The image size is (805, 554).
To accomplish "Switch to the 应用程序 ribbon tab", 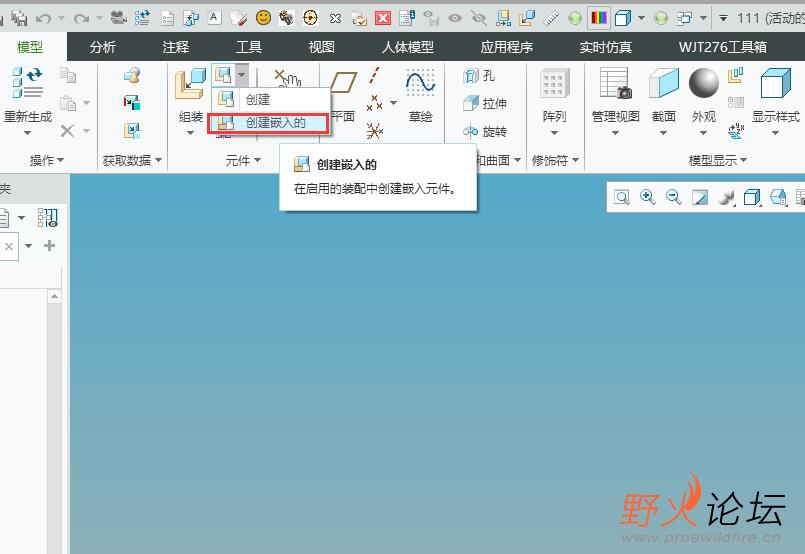I will [x=507, y=47].
